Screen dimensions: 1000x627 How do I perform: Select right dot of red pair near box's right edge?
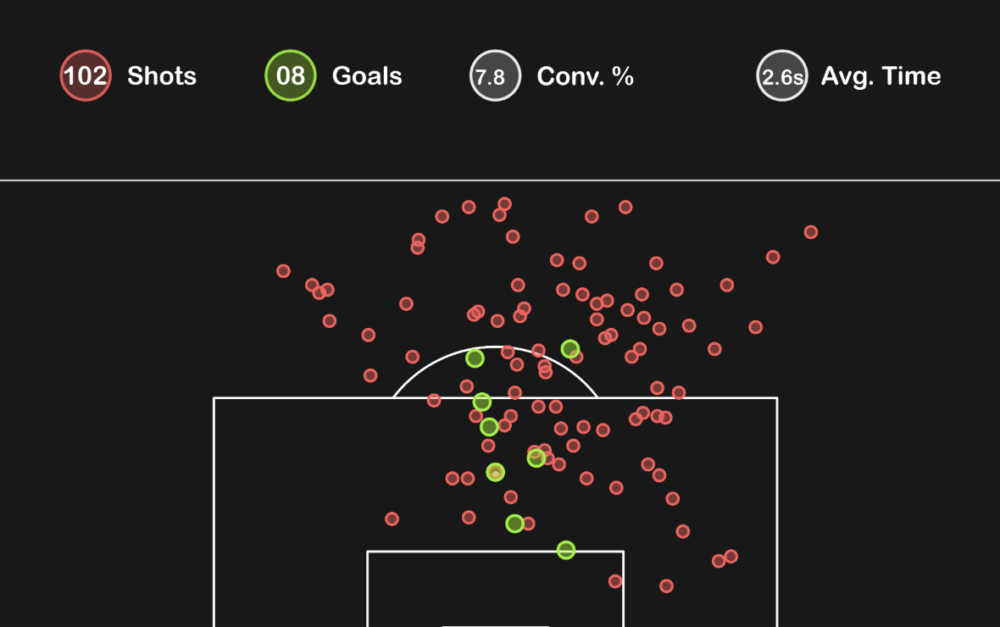coord(731,556)
